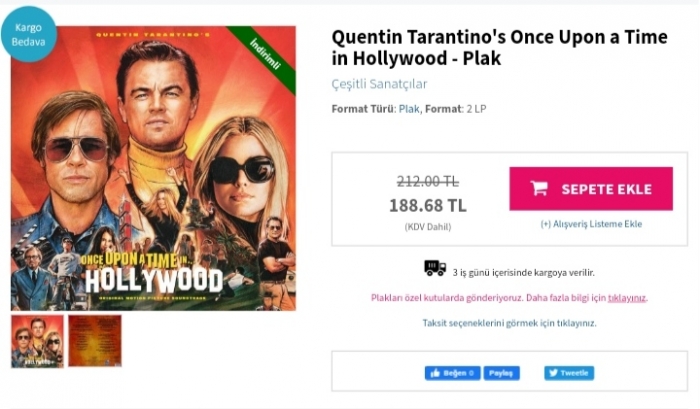Click the shopping cart icon on the pink button
Screen dimensions: 700x409
(539, 188)
